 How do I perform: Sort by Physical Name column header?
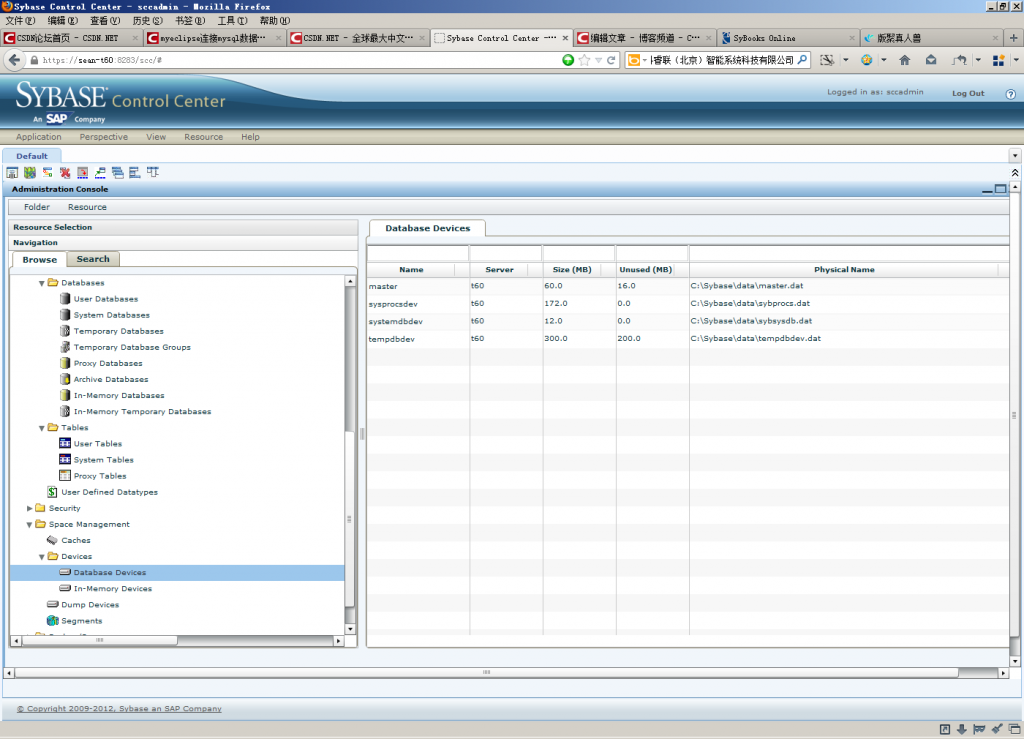(844, 270)
